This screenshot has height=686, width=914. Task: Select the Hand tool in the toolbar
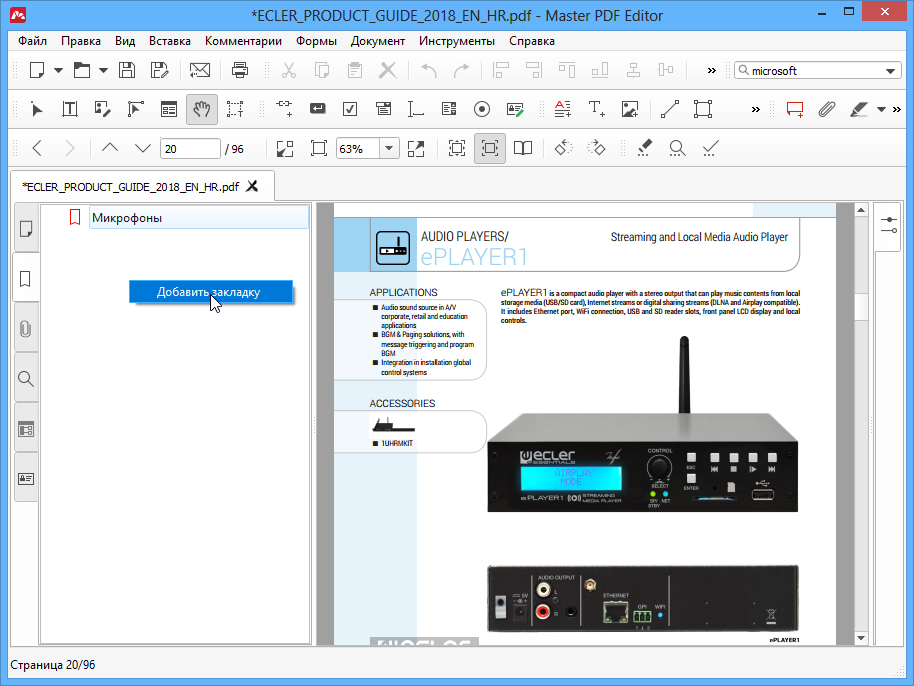coord(201,109)
